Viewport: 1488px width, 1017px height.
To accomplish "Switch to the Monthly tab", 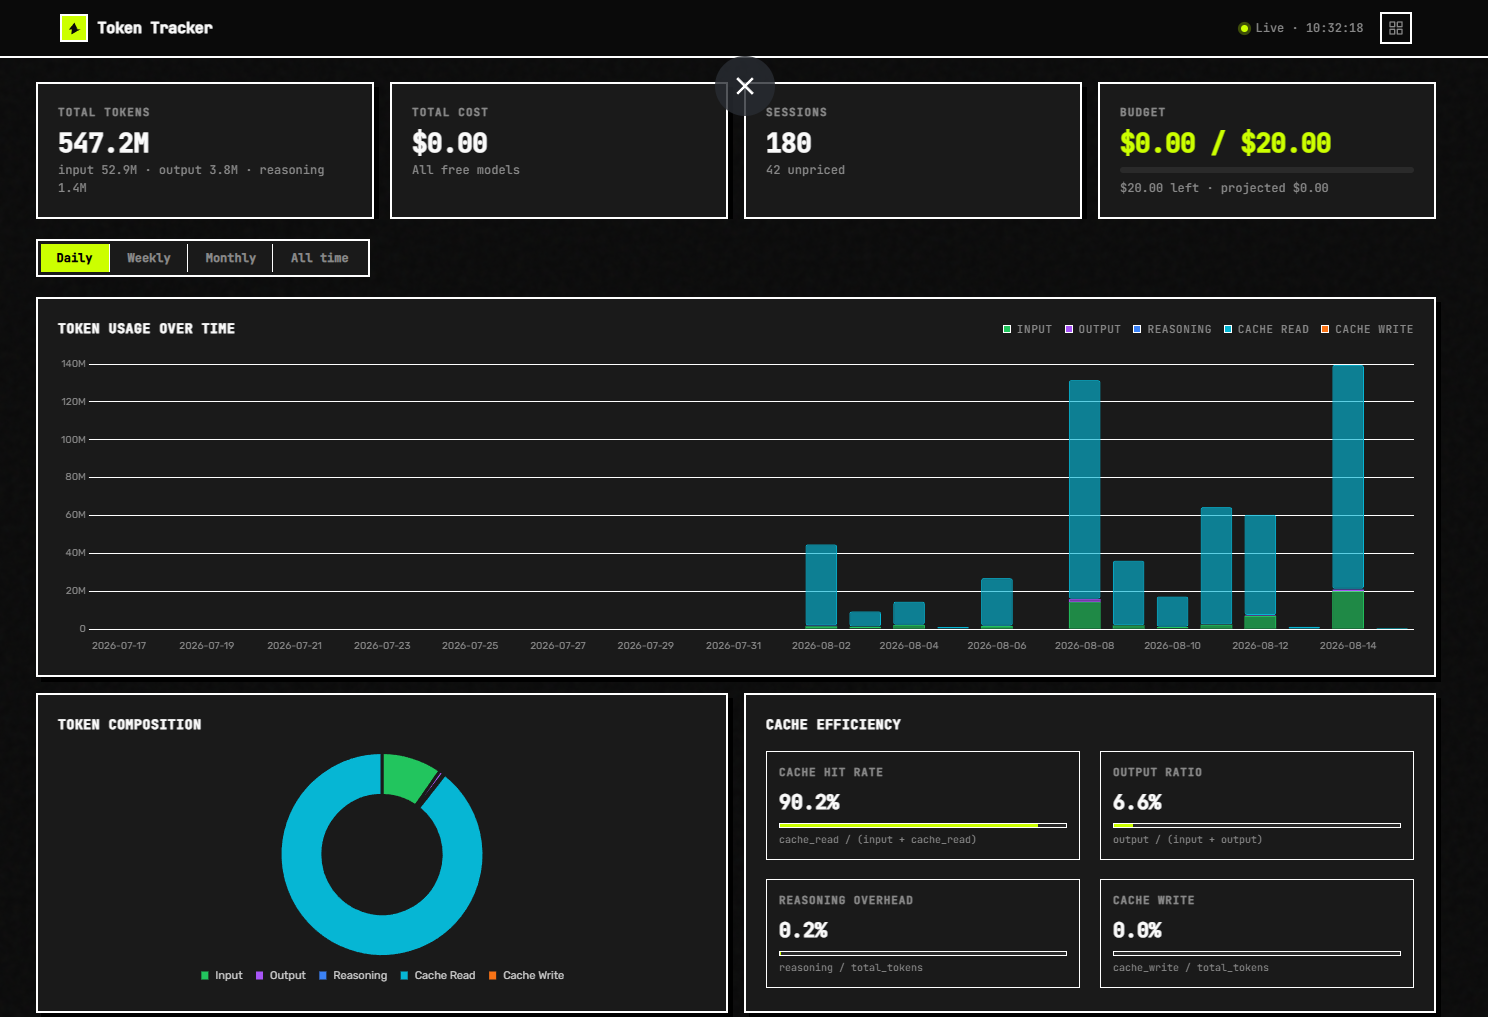I will (x=231, y=258).
